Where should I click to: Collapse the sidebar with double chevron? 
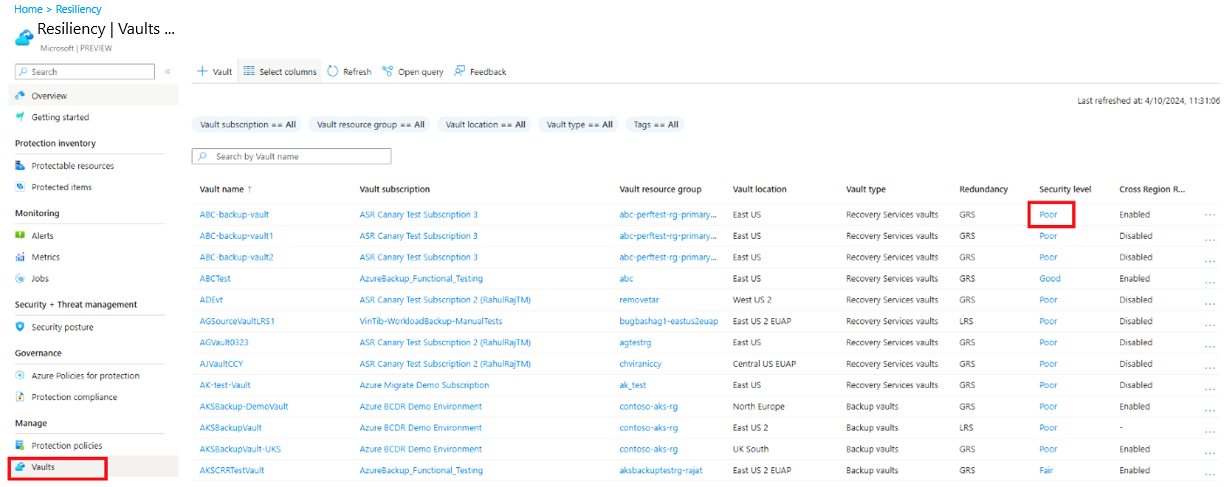[167, 72]
